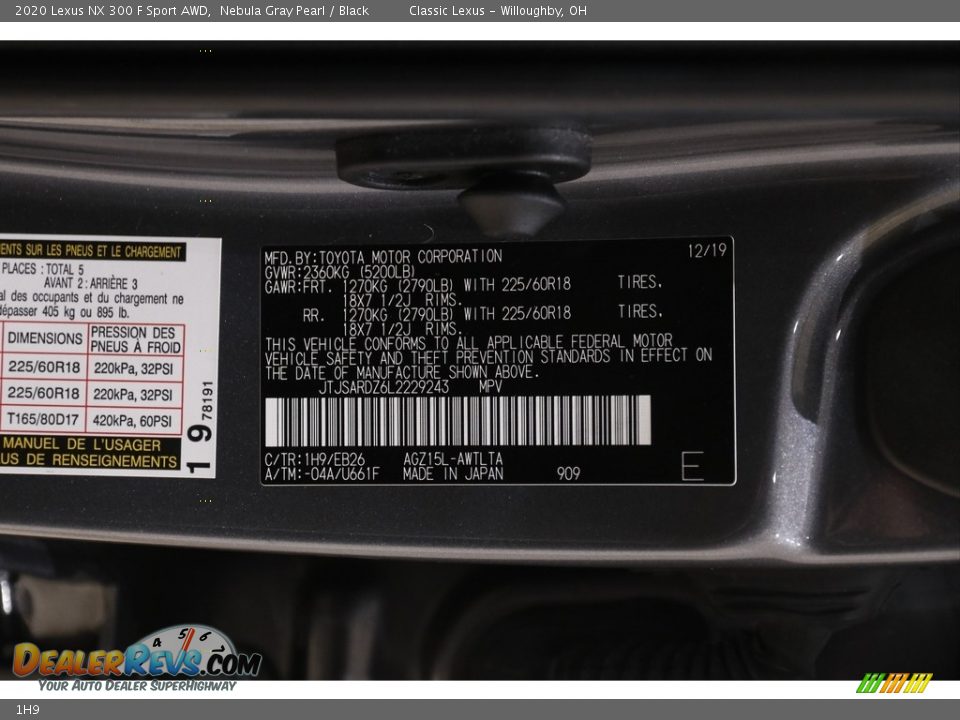Screen dimensions: 960x720
Task: Click the VIN "JTJSARDZ6L2229243"
Action: tap(384, 387)
